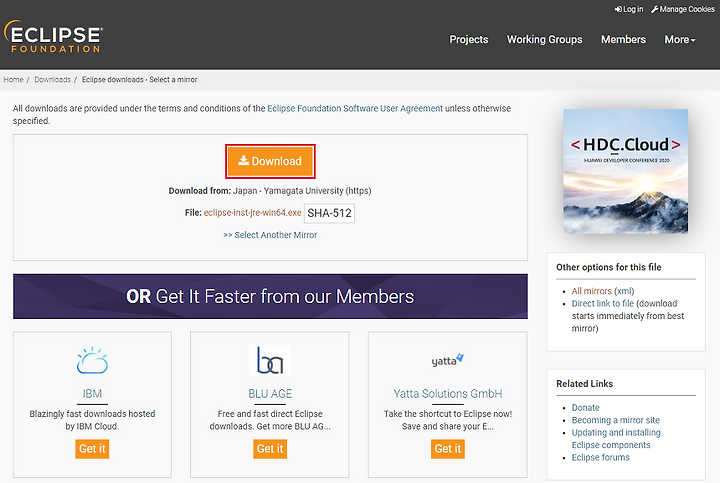Click the Get It Faster members banner
The image size is (720, 483).
pyautogui.click(x=270, y=296)
